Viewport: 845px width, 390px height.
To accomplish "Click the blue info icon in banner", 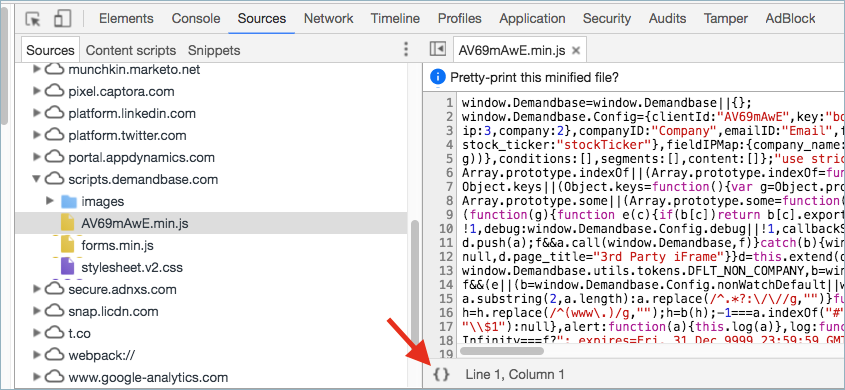I will coord(438,78).
